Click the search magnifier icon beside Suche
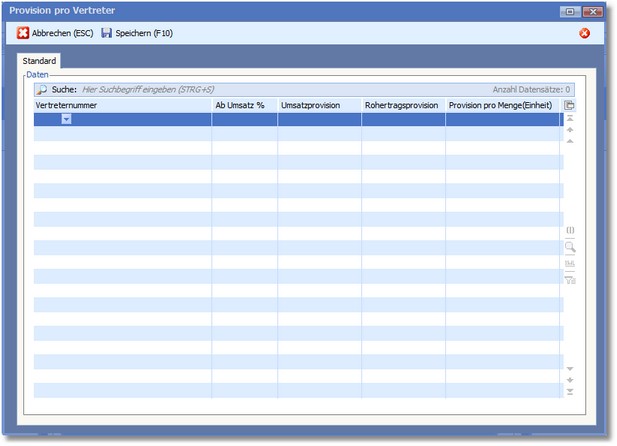This screenshot has width=617, height=446. click(x=42, y=89)
